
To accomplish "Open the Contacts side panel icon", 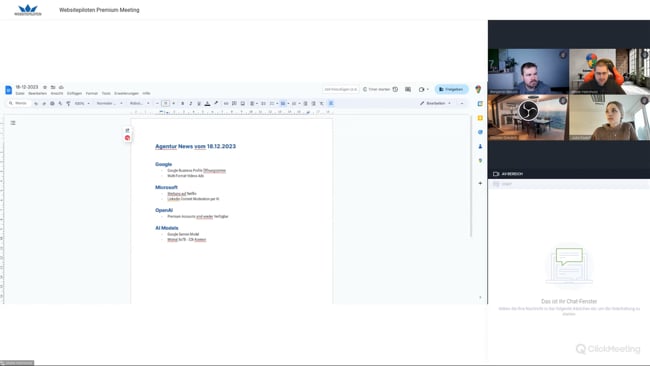I will [480, 146].
